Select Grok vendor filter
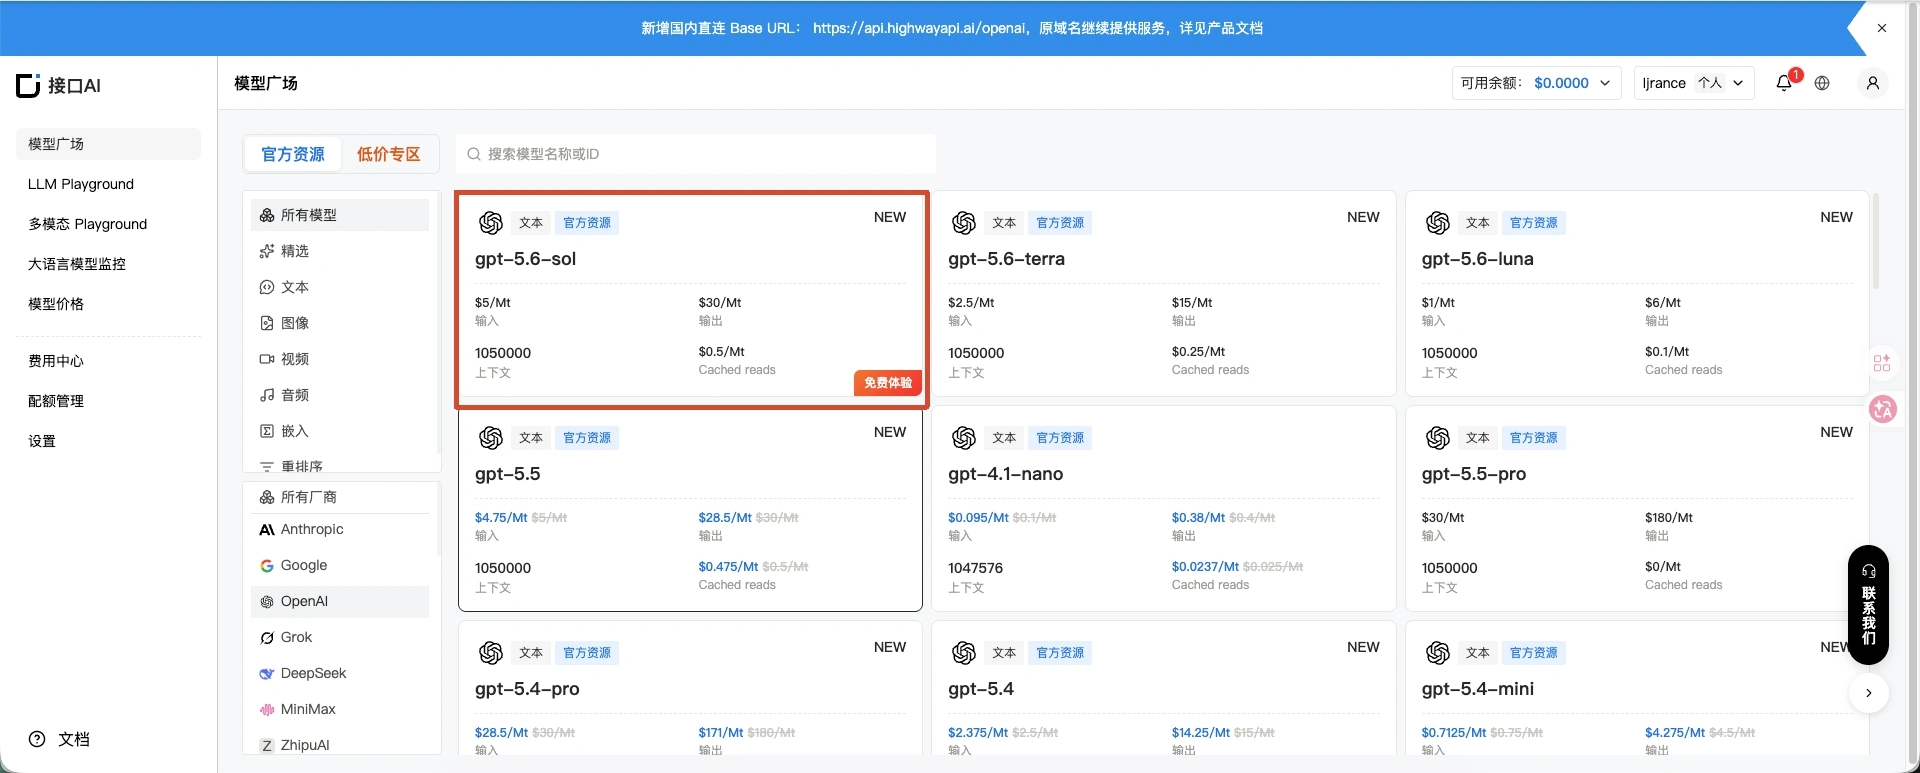The image size is (1920, 773). pos(340,637)
